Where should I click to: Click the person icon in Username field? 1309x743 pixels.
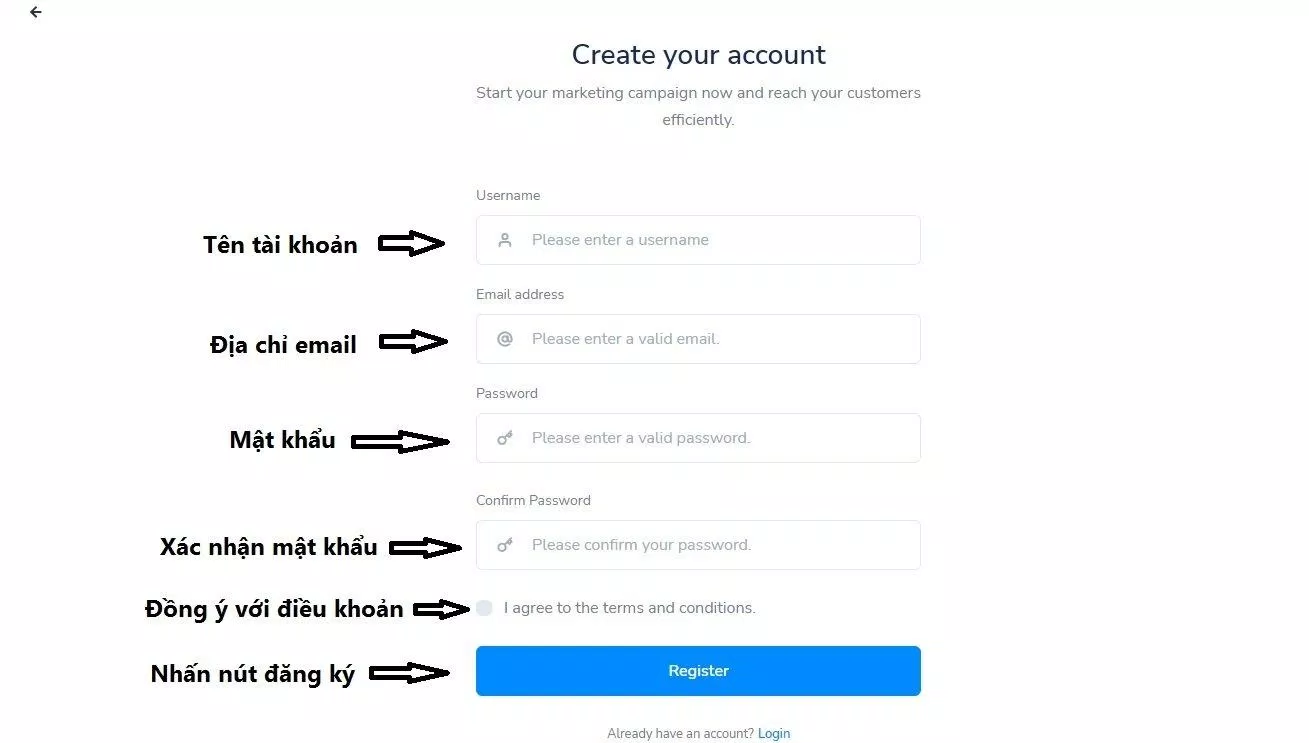[x=505, y=240]
